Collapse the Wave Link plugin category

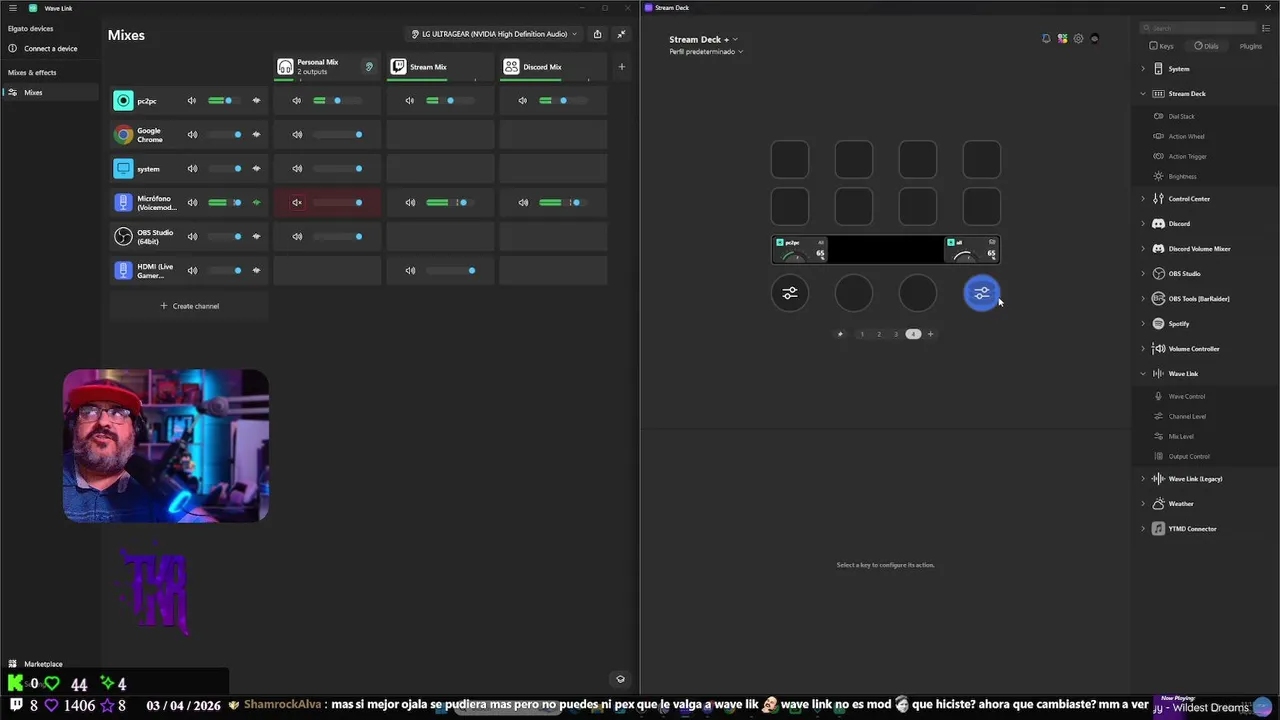[1143, 374]
